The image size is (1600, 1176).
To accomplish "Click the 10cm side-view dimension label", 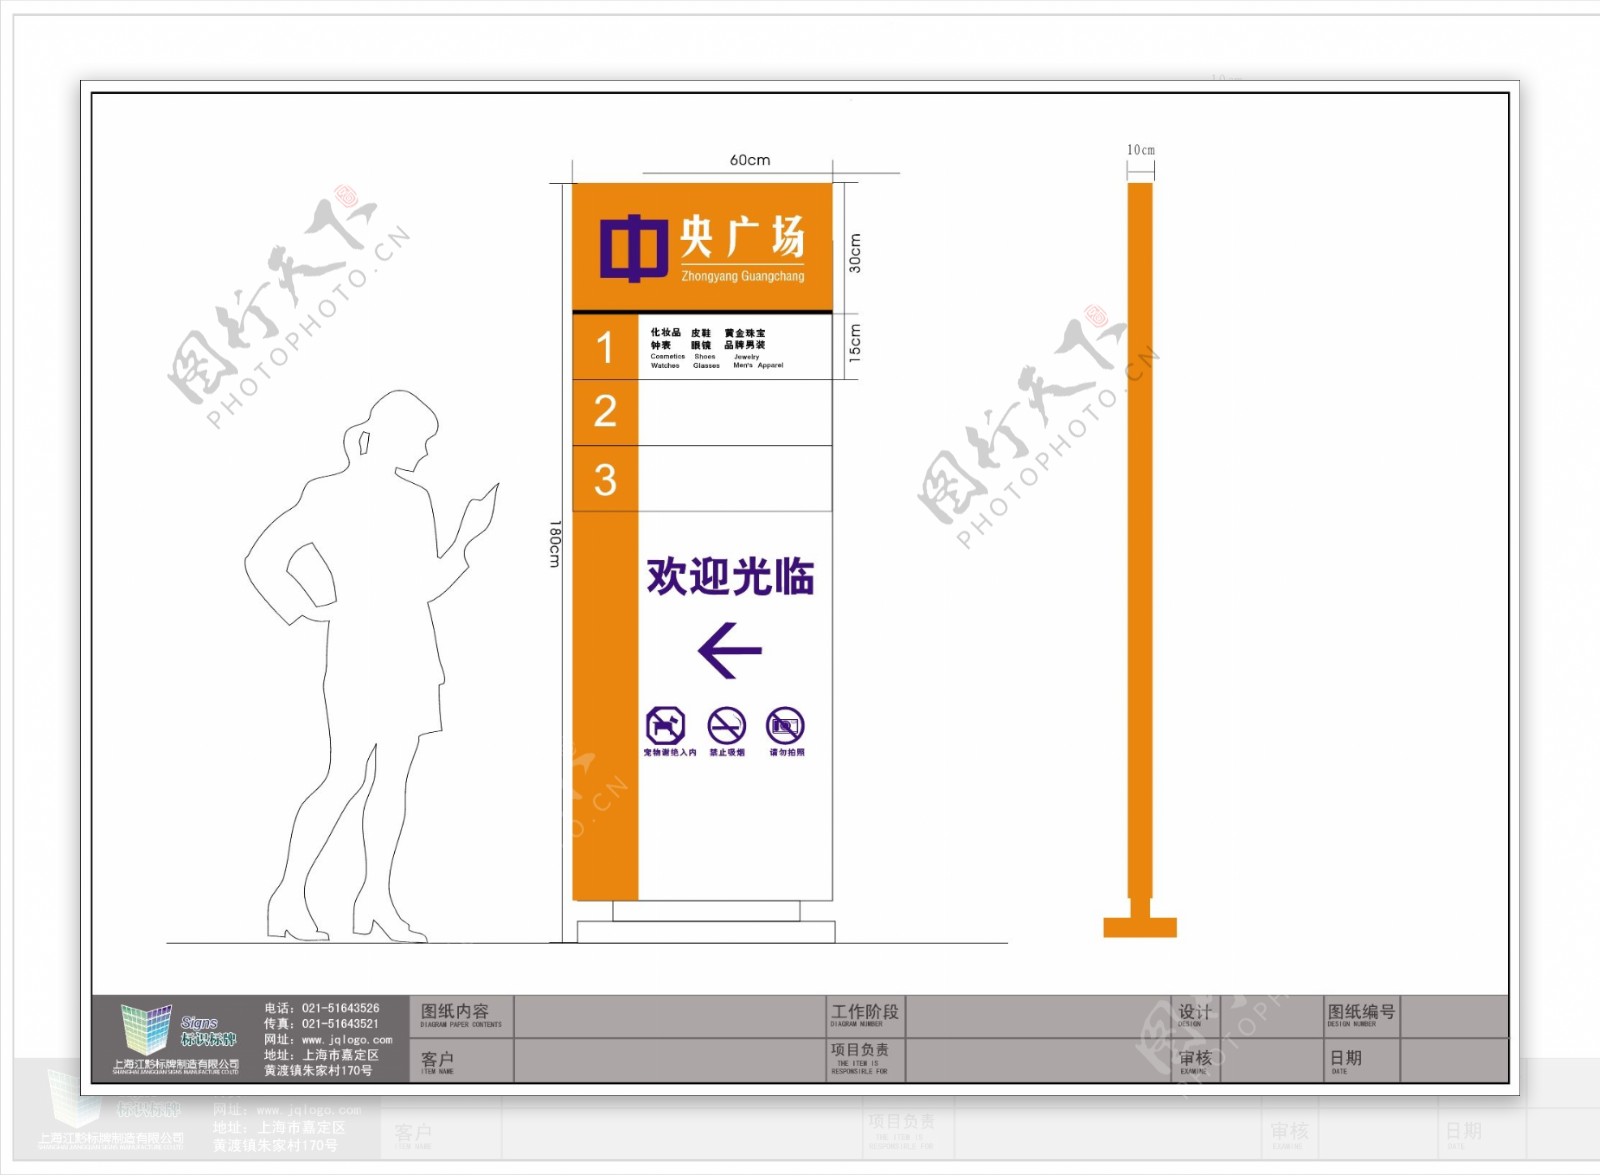I will 1141,150.
